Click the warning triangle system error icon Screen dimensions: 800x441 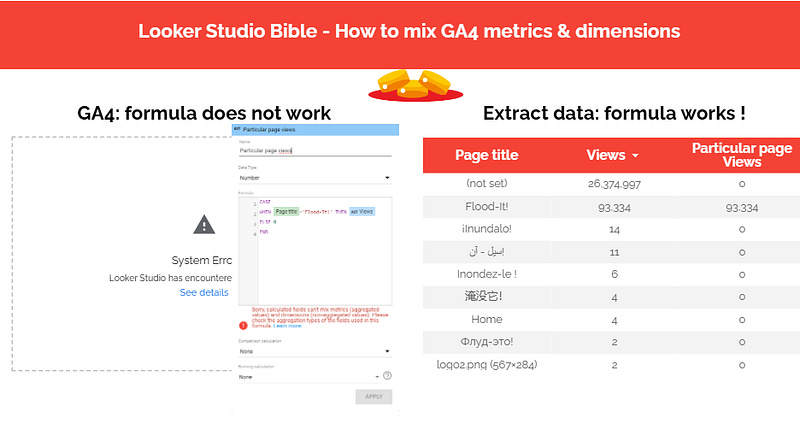click(204, 225)
